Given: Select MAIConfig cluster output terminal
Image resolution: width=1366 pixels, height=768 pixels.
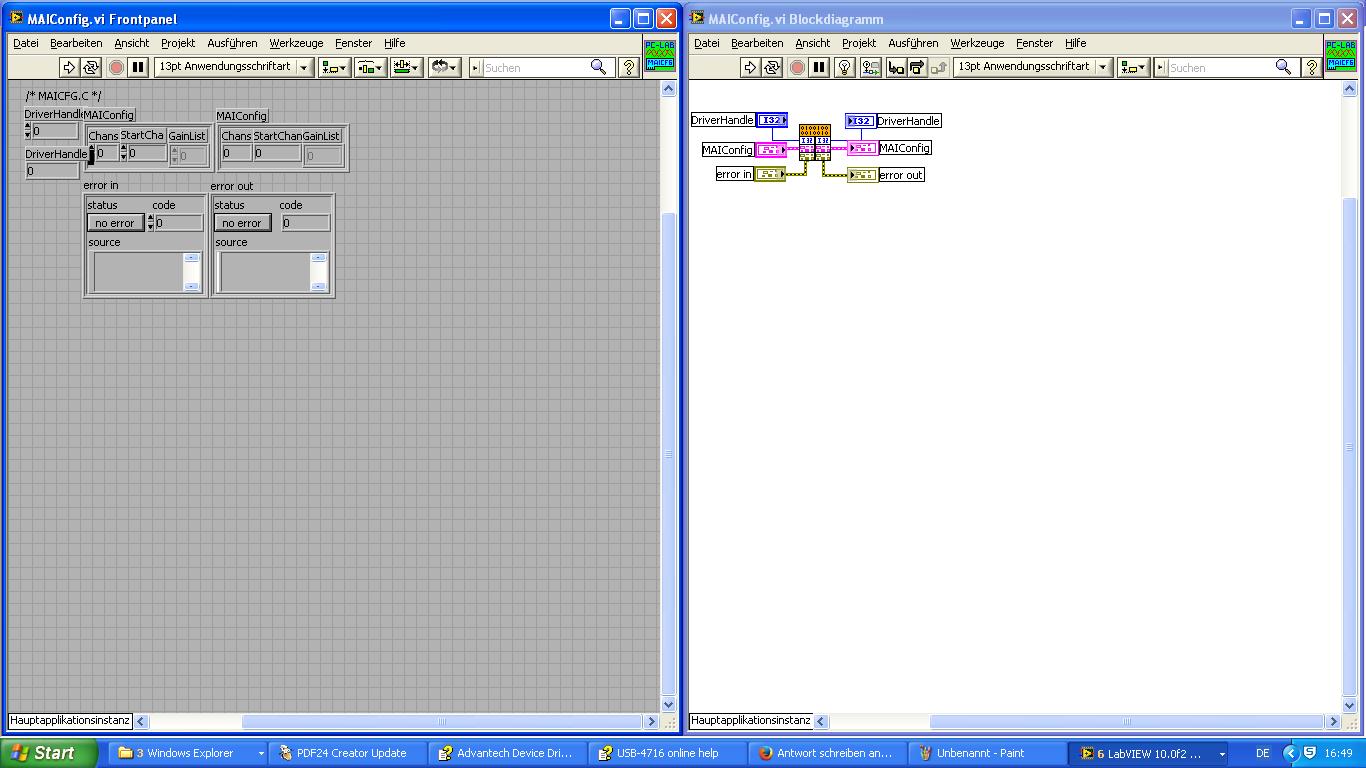Looking at the screenshot, I should click(x=863, y=148).
